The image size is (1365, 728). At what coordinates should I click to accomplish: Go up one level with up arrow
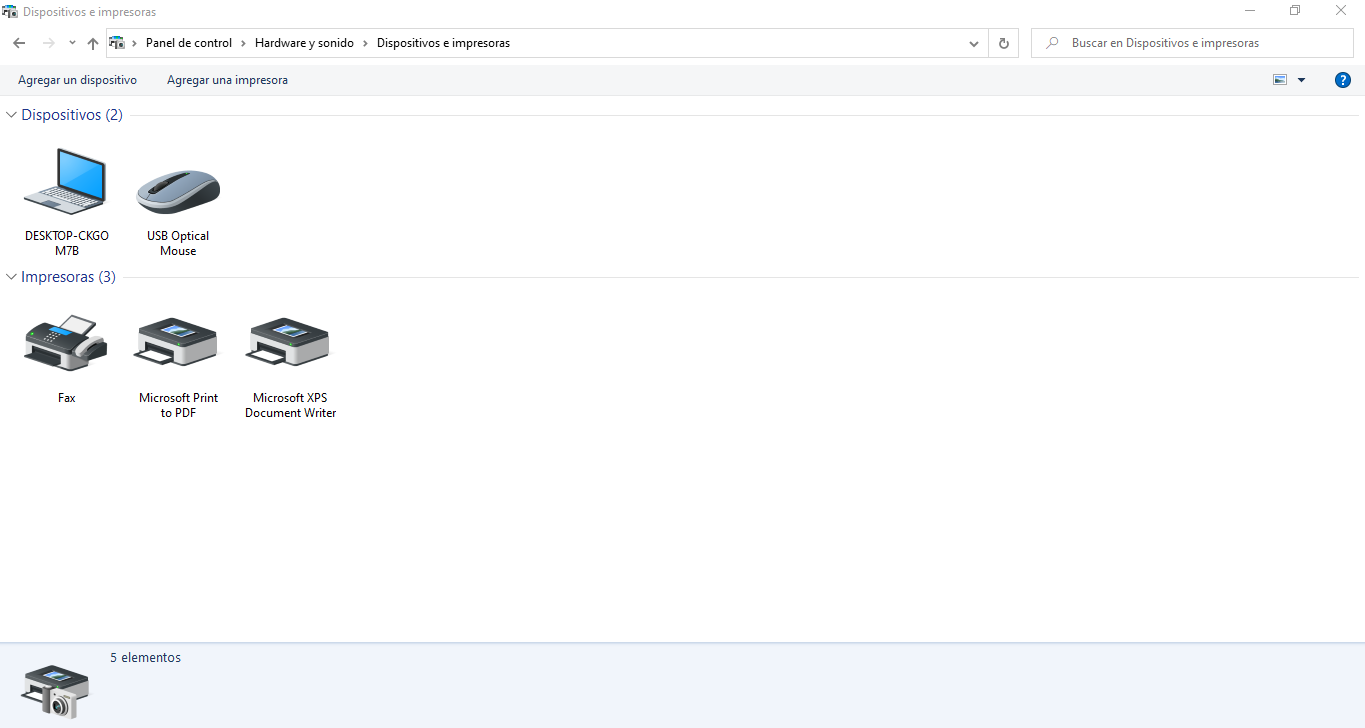click(x=93, y=43)
